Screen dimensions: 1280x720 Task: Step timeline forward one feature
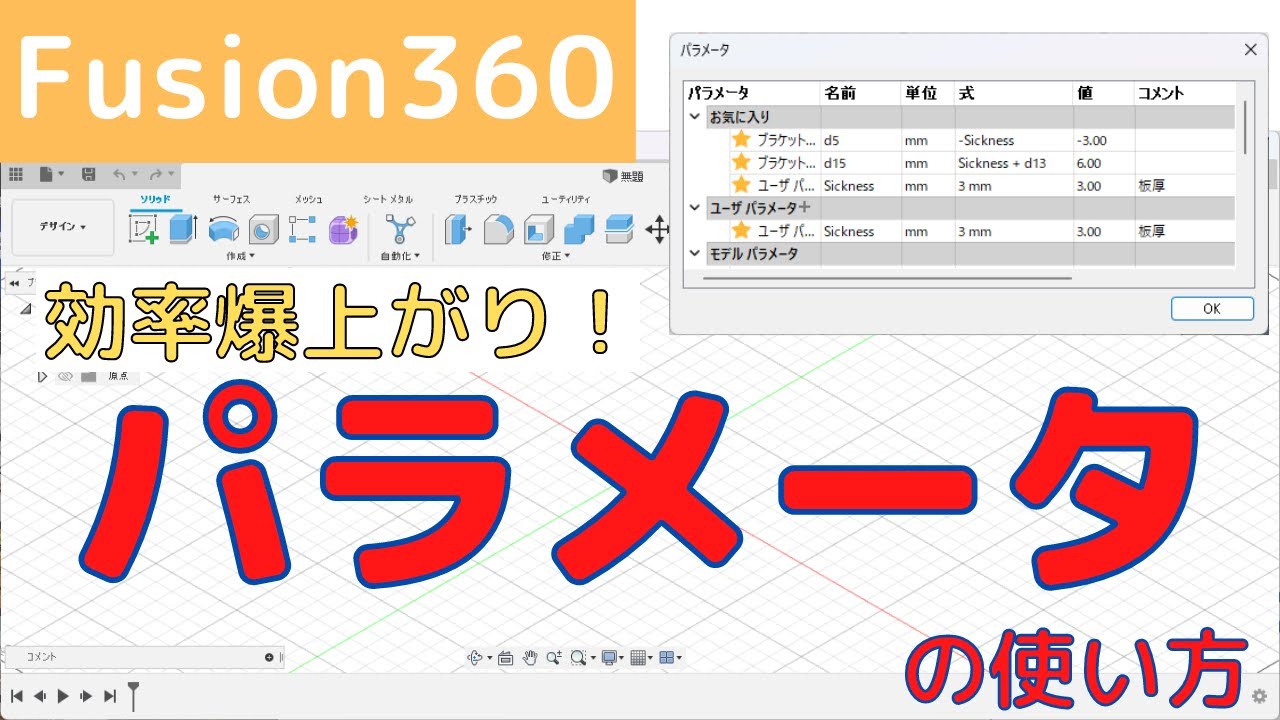86,696
